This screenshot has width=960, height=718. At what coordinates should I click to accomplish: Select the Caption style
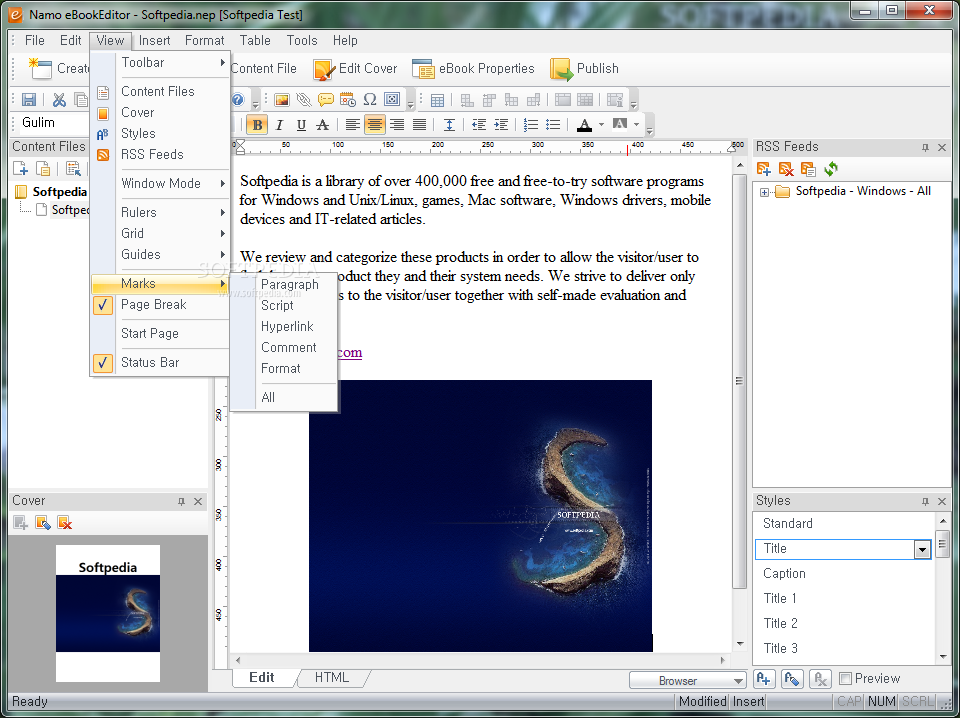(784, 574)
